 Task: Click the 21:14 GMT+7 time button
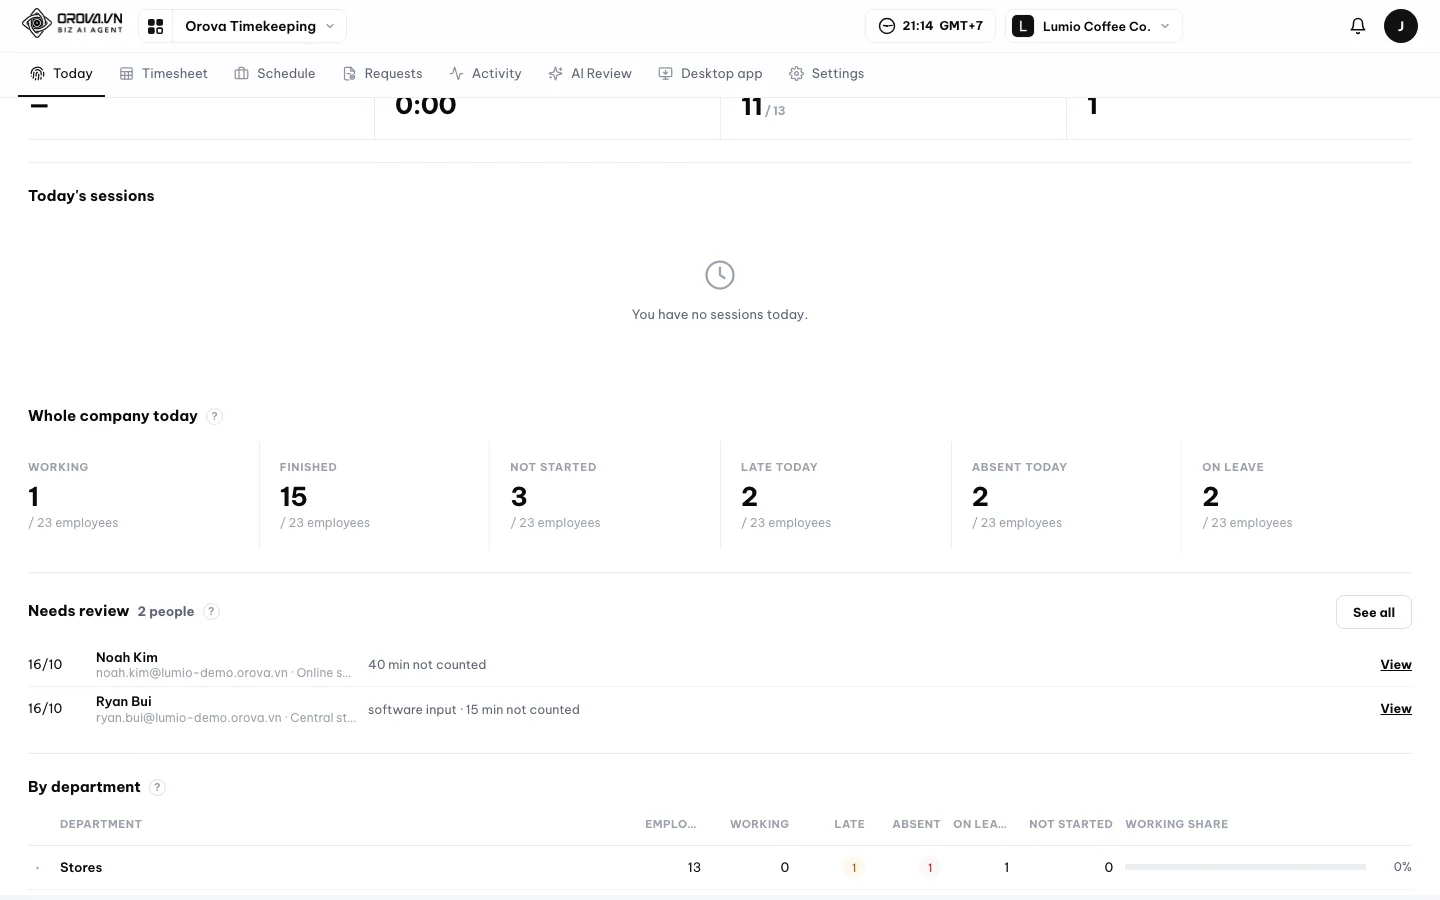pos(930,26)
